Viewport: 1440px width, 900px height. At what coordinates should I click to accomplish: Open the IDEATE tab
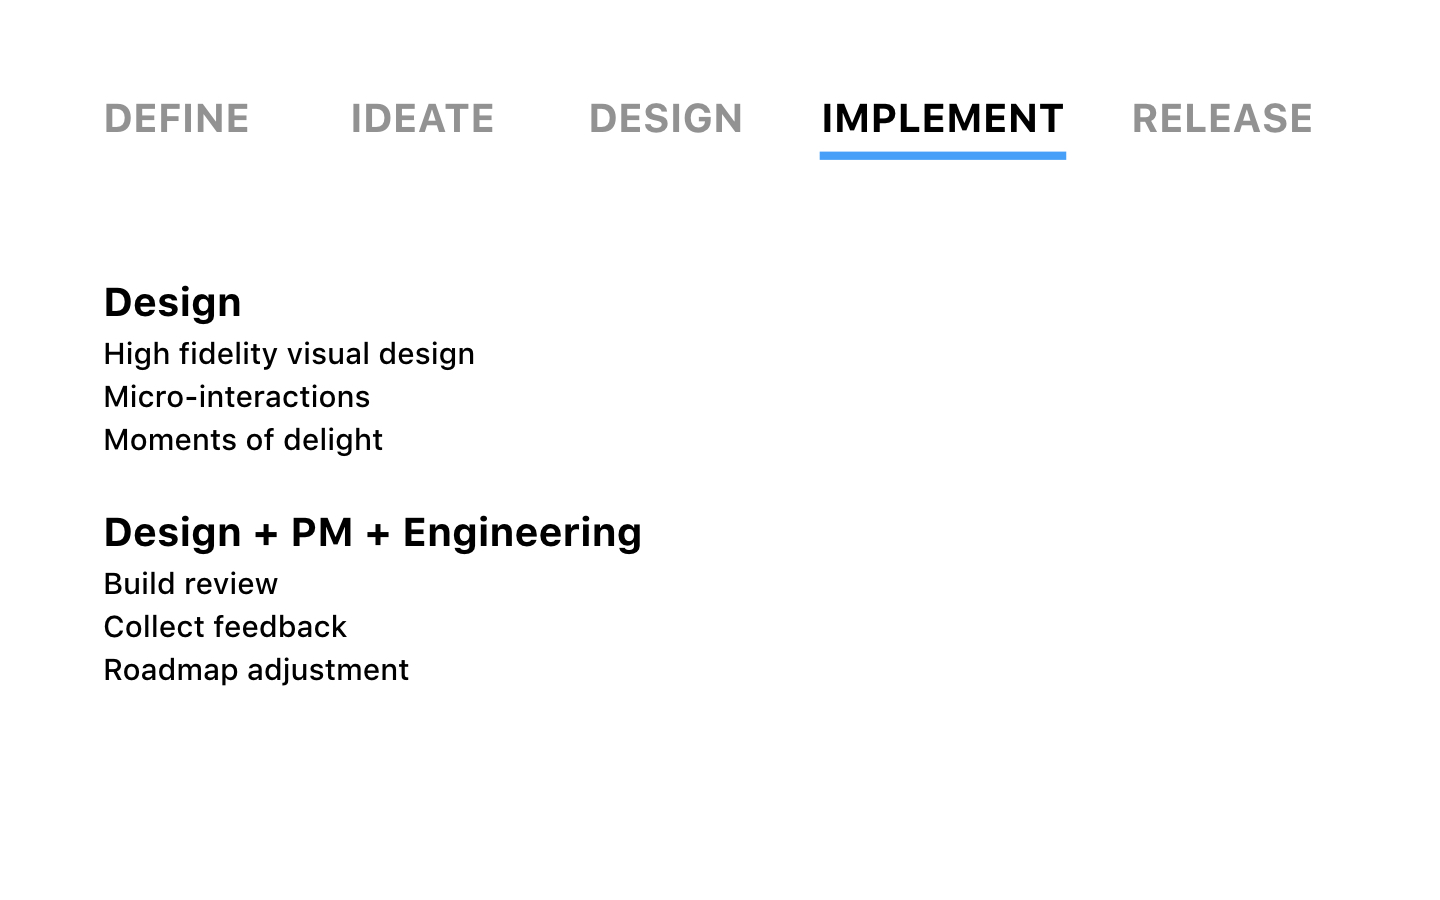[x=422, y=119]
